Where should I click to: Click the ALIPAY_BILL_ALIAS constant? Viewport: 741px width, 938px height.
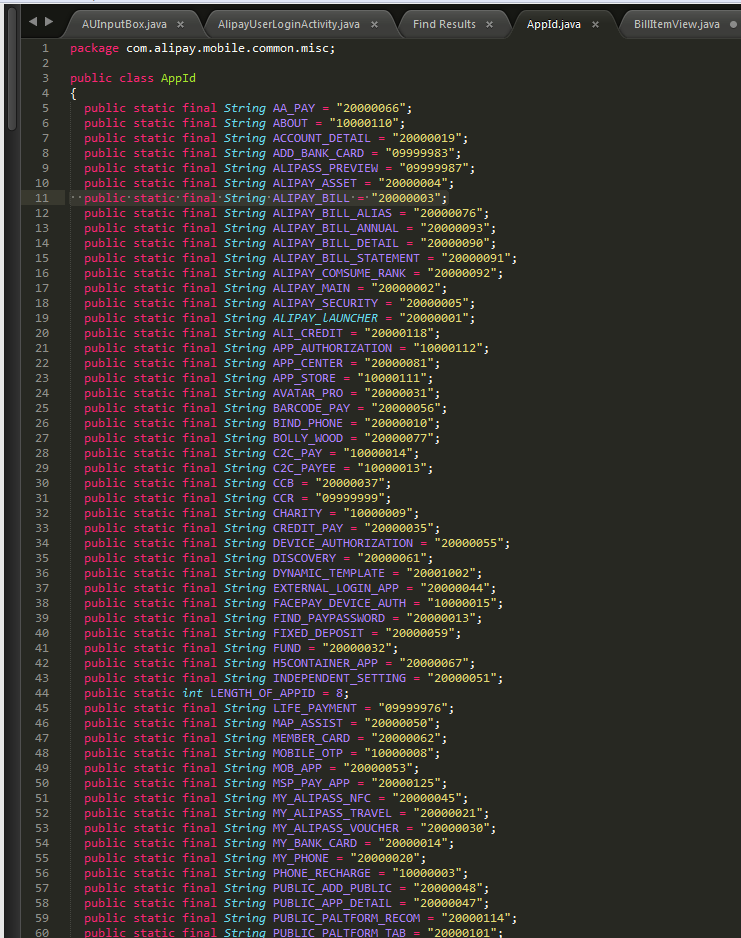(333, 213)
